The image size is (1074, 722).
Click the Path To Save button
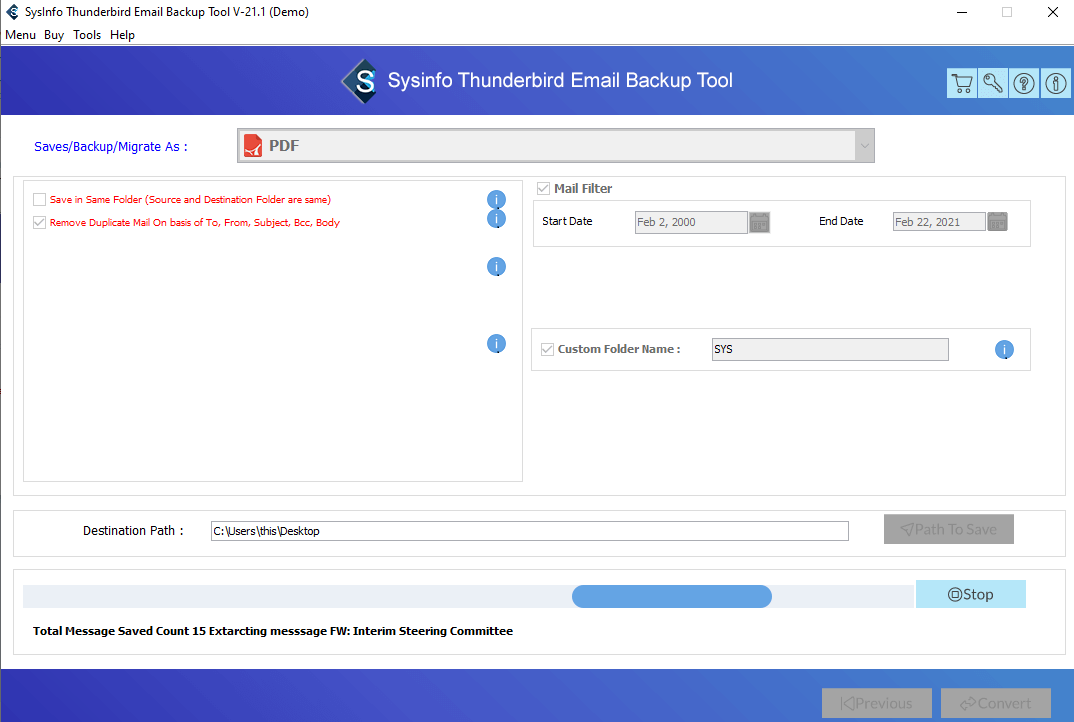point(949,530)
